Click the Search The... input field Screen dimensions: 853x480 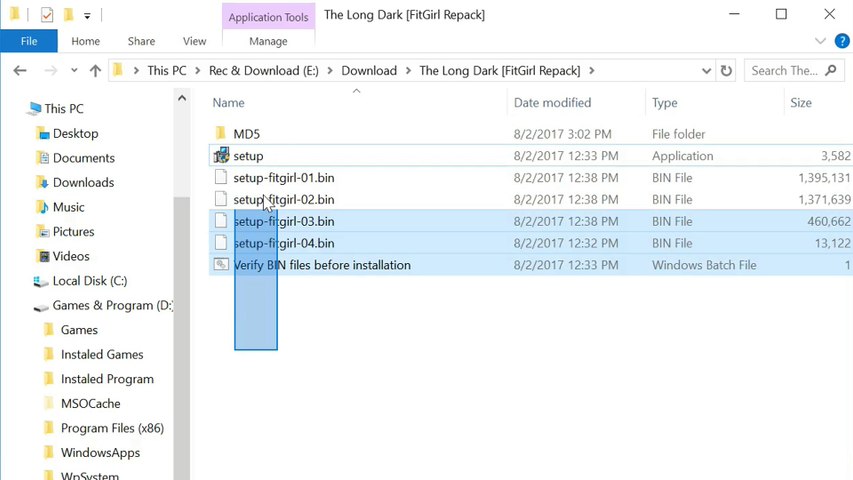click(x=784, y=71)
